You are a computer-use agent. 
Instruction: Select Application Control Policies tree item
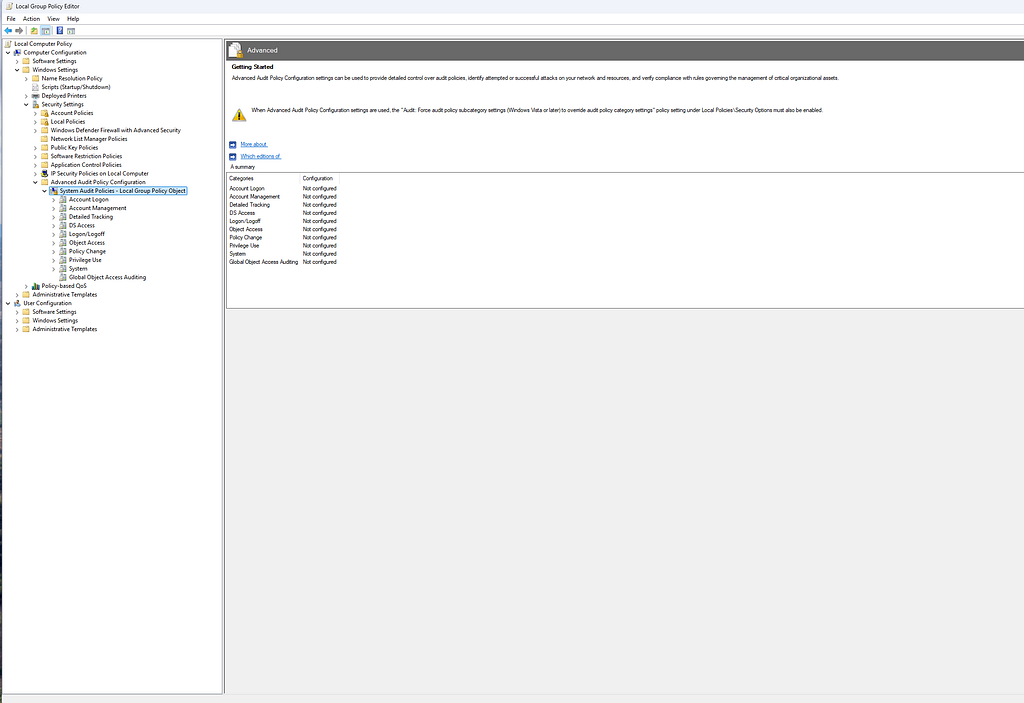[x=86, y=165]
